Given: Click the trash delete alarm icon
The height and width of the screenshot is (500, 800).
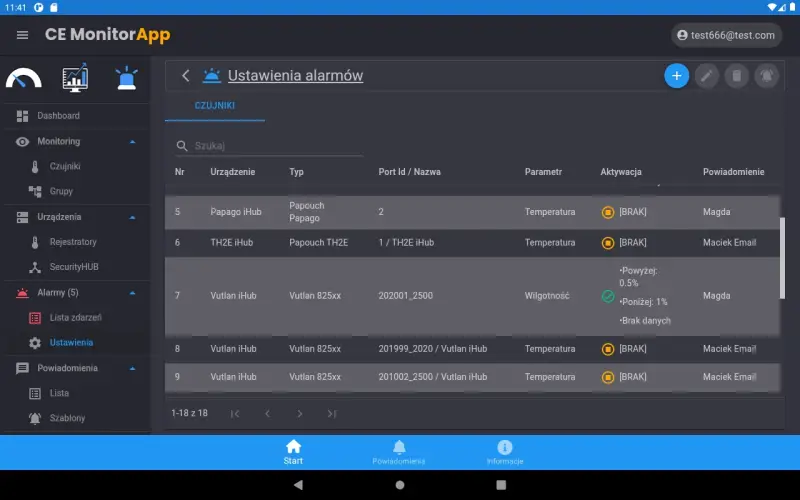Looking at the screenshot, I should tap(737, 75).
